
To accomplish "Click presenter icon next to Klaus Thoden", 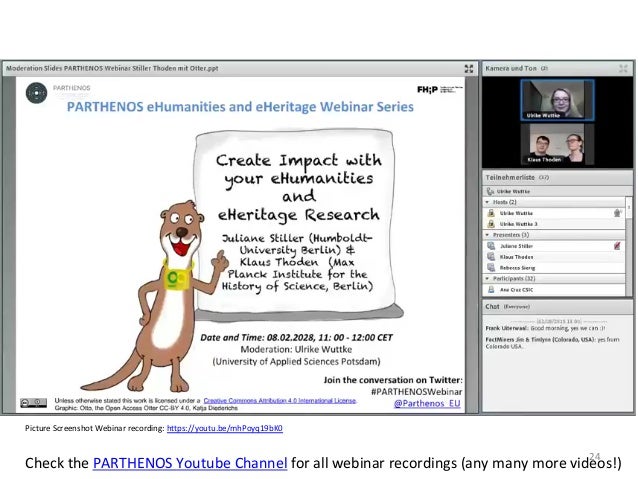I will tap(491, 257).
